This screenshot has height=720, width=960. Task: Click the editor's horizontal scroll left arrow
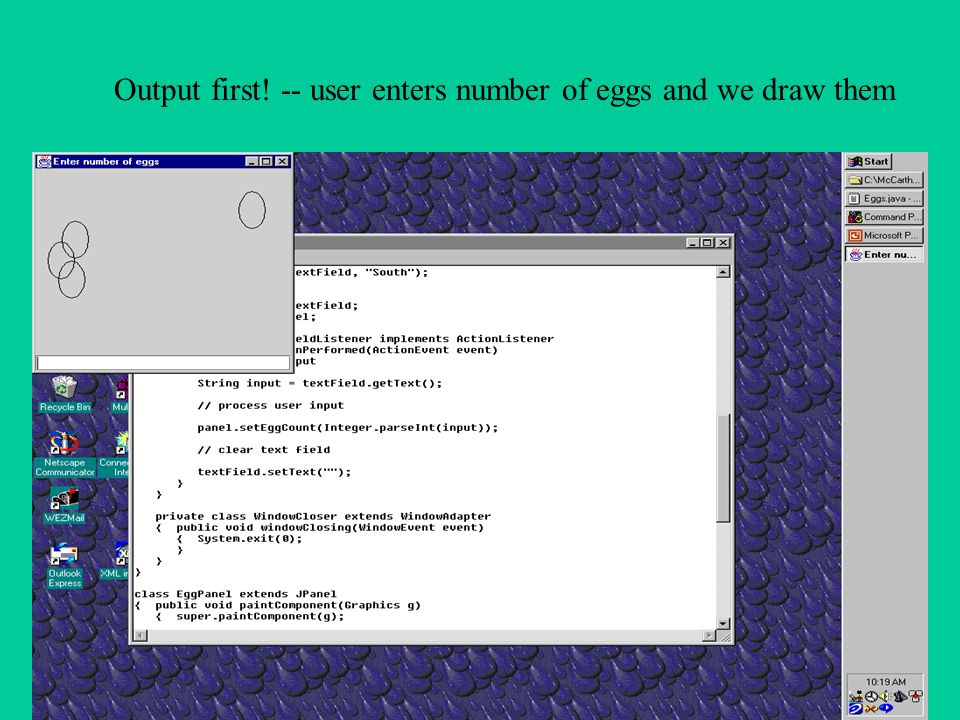[x=140, y=636]
